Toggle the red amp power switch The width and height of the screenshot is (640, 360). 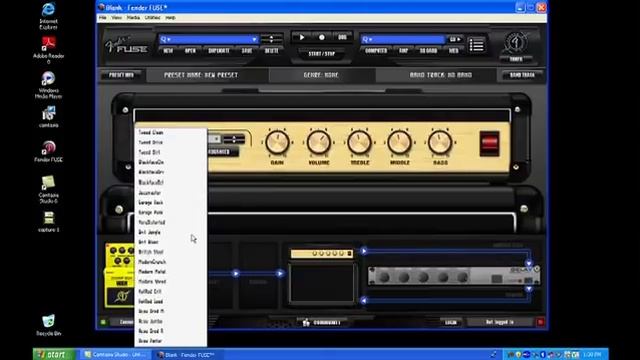(489, 143)
